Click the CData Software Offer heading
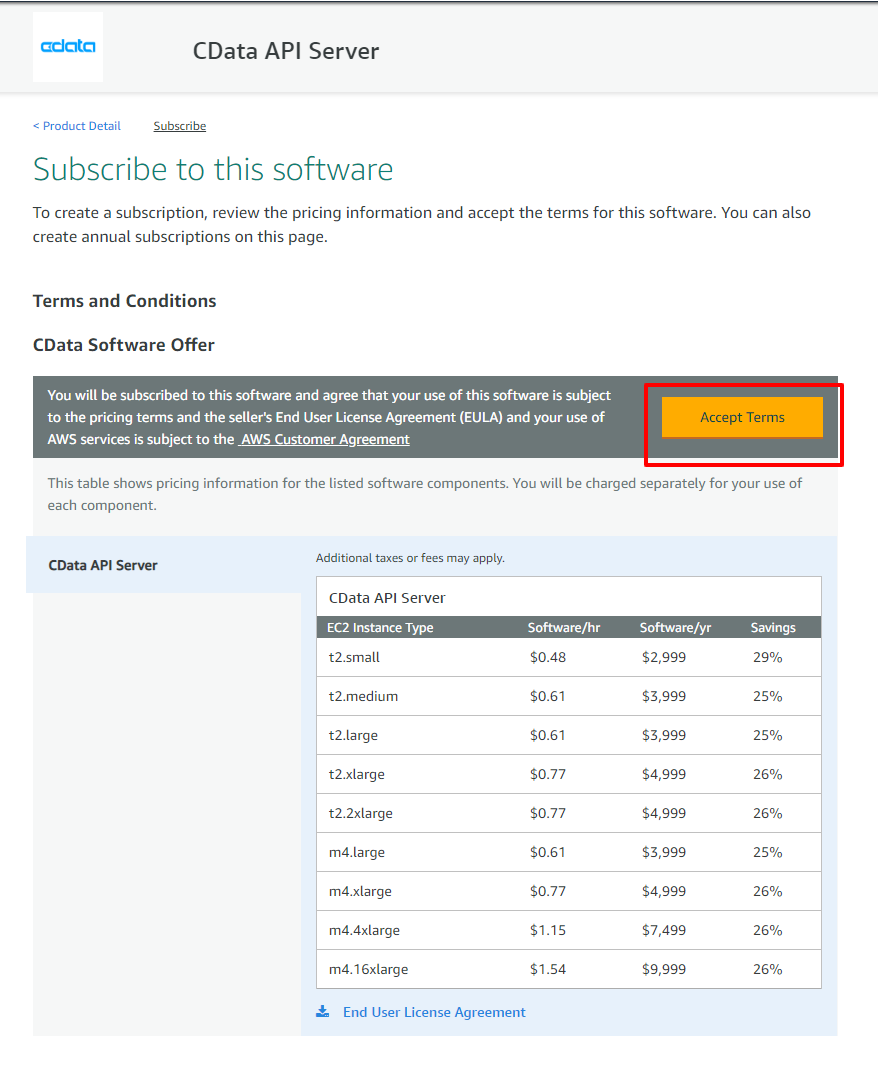The width and height of the screenshot is (878, 1070). [x=123, y=345]
